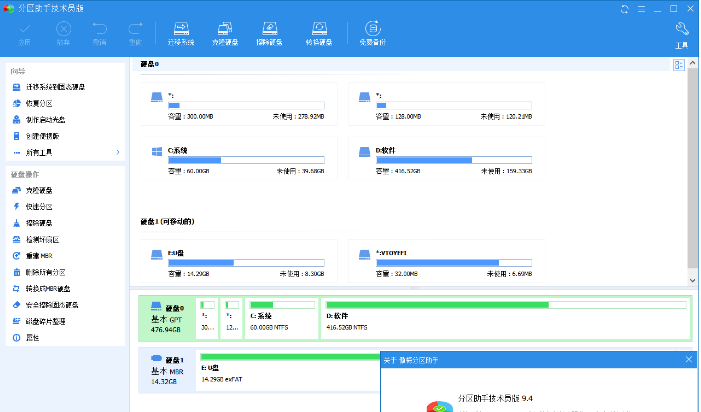
Task: Select the 12... MB partition in the disk map
Action: [232, 318]
